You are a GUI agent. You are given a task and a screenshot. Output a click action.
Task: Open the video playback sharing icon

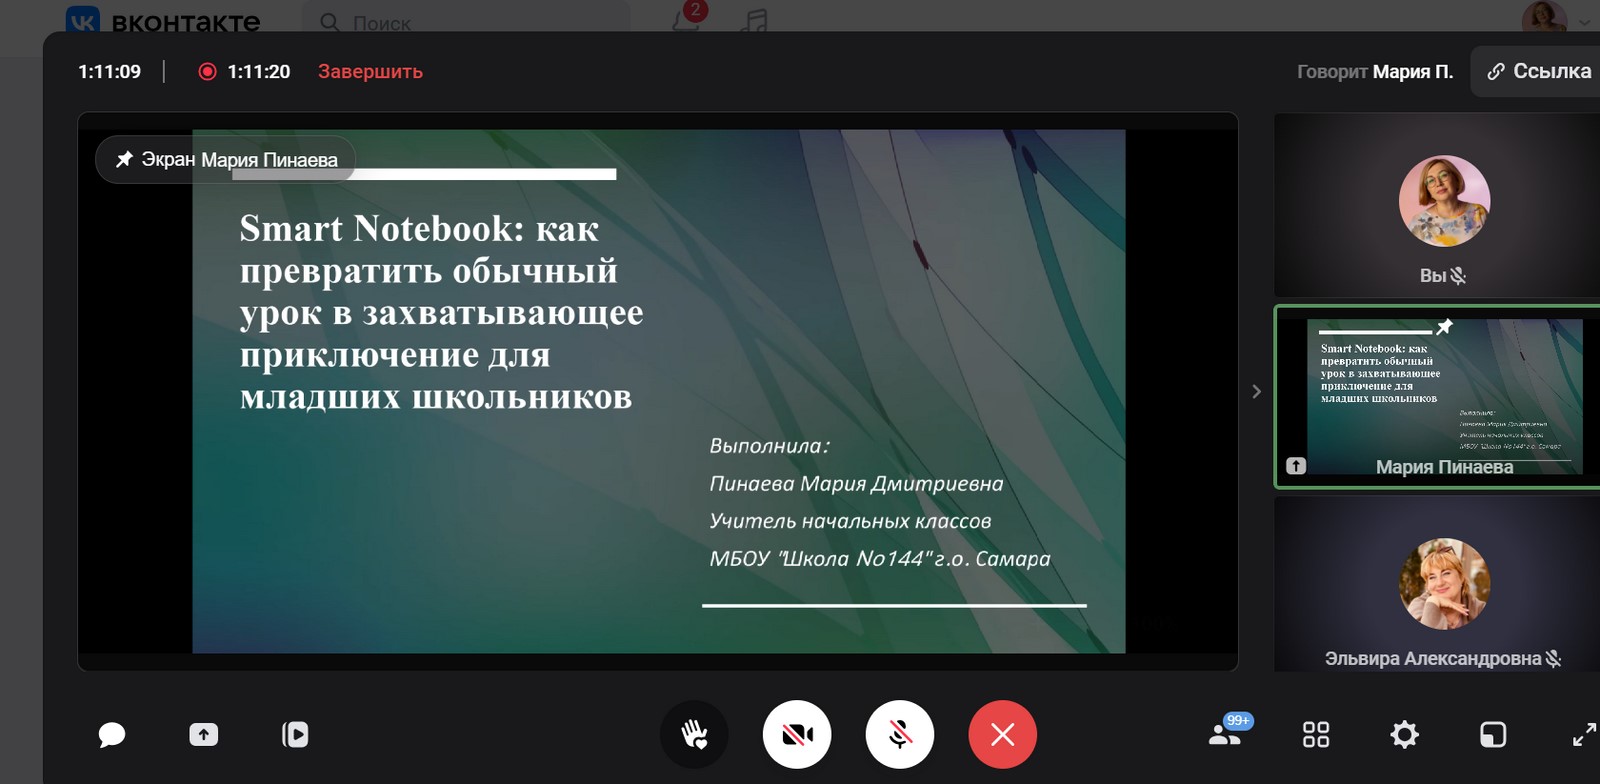pos(295,735)
